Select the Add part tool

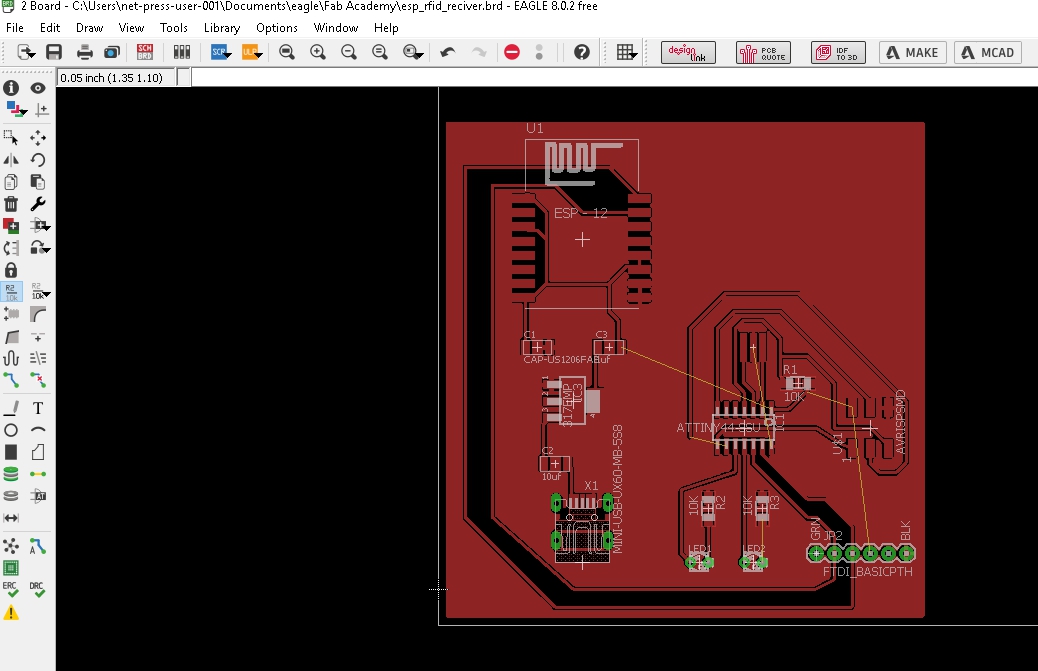tap(11, 226)
